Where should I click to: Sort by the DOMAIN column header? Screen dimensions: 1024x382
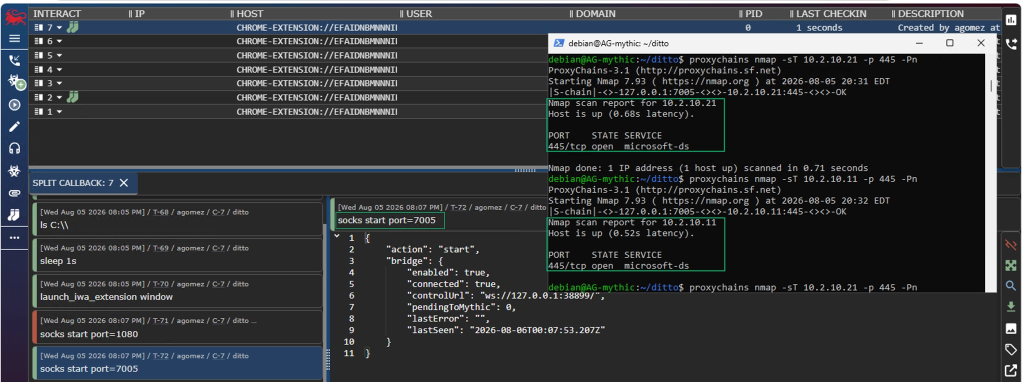click(x=596, y=13)
